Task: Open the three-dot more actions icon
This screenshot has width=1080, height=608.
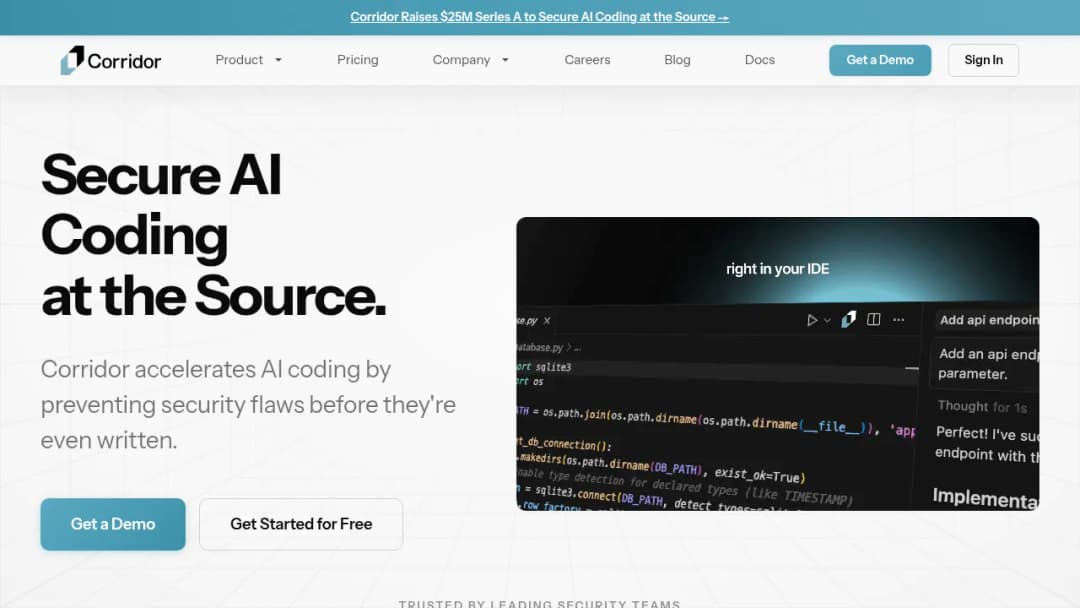Action: pos(898,319)
